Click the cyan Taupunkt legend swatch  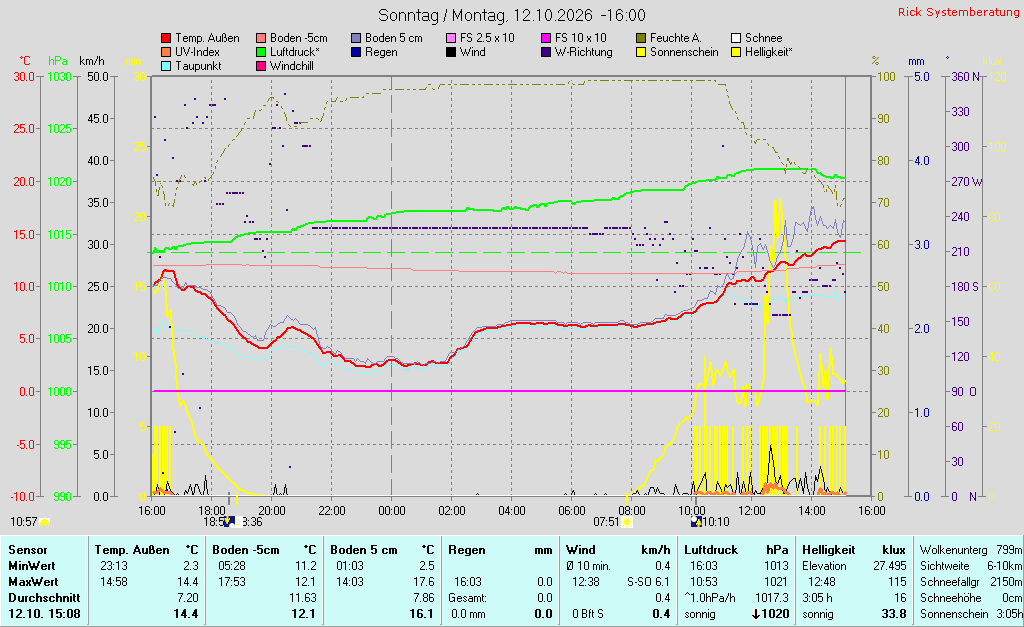[166, 66]
